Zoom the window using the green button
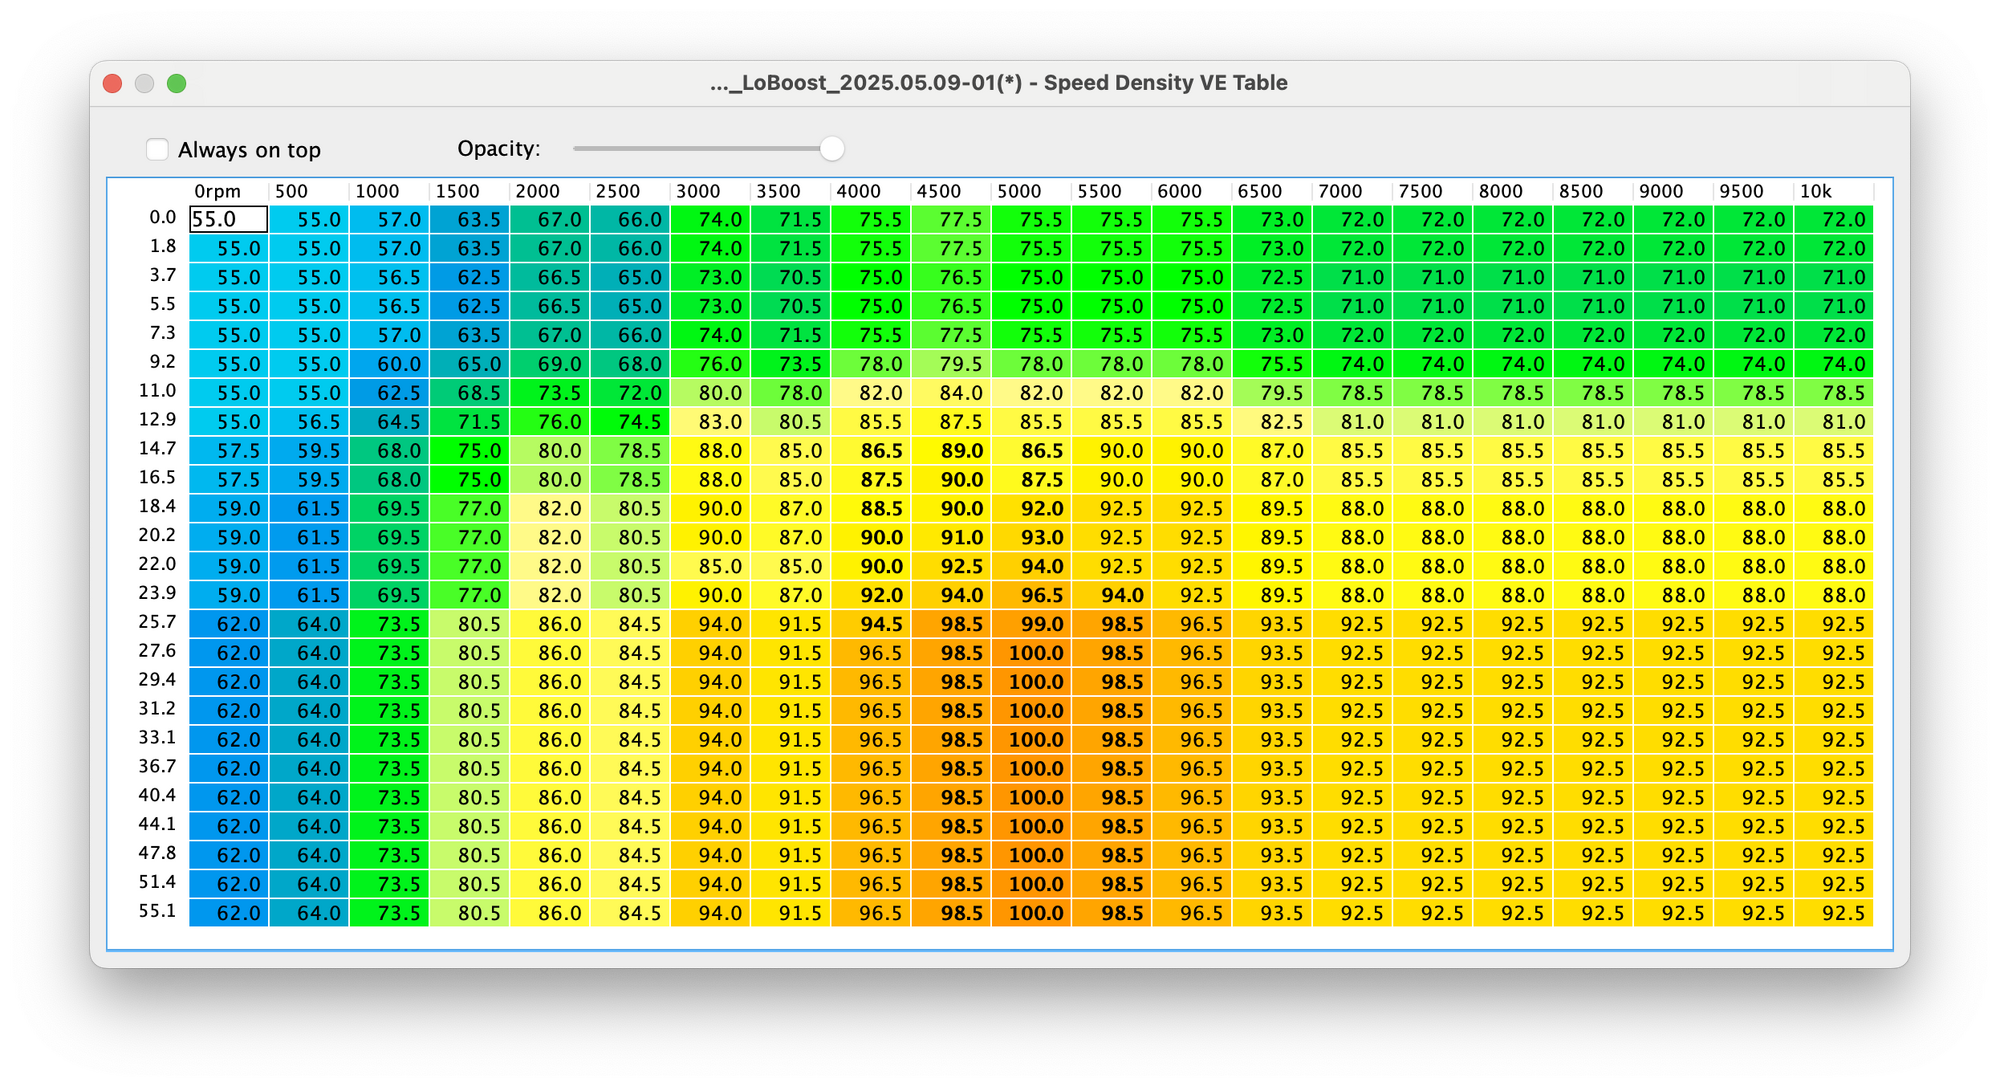 [177, 83]
